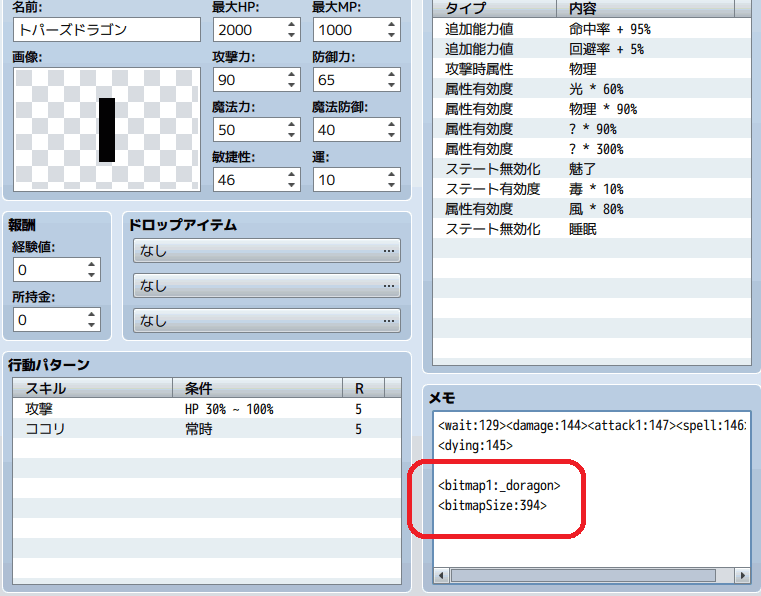
Task: Click the enemy 画像 preview box
Action: tap(107, 129)
